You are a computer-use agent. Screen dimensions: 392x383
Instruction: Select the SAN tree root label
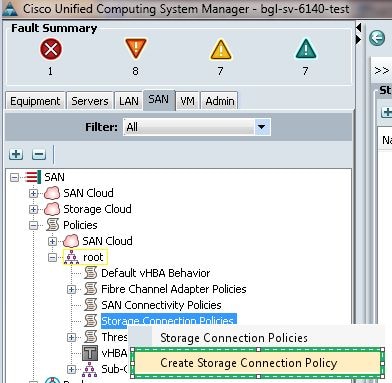[54, 177]
